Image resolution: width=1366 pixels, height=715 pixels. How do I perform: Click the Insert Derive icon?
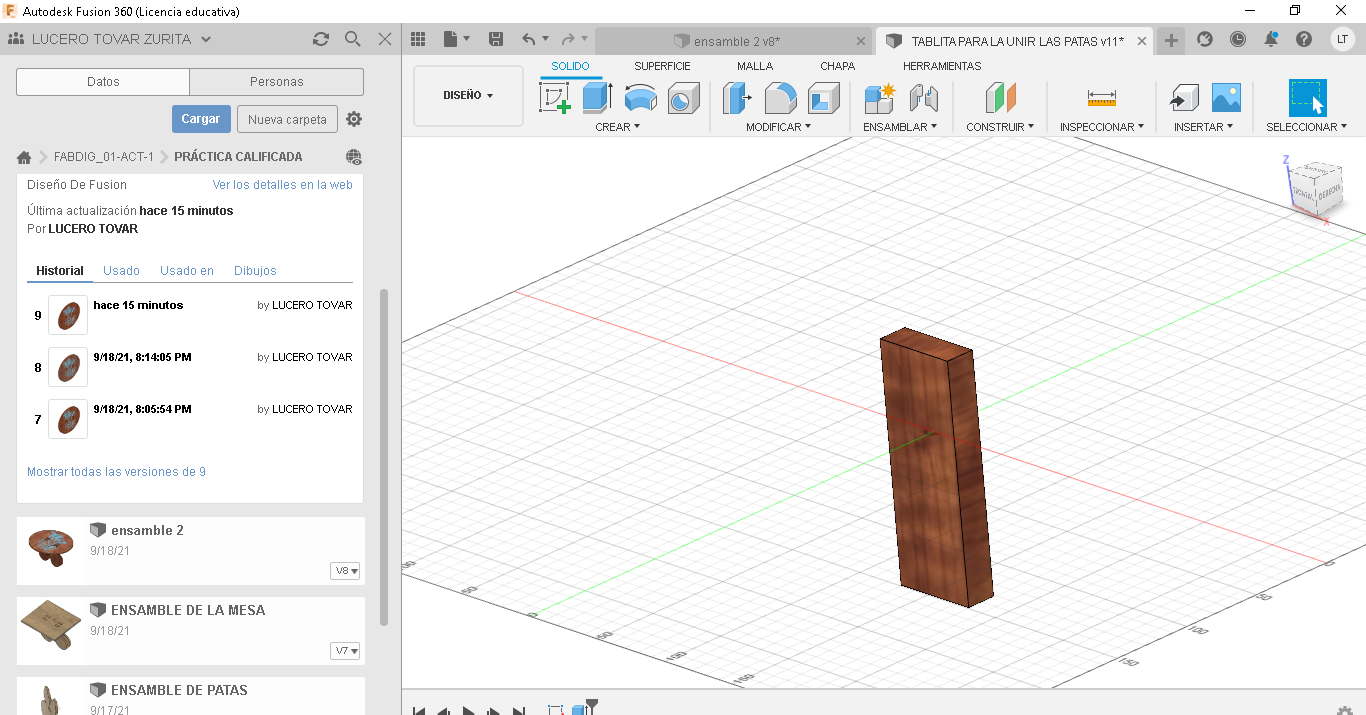[1184, 98]
